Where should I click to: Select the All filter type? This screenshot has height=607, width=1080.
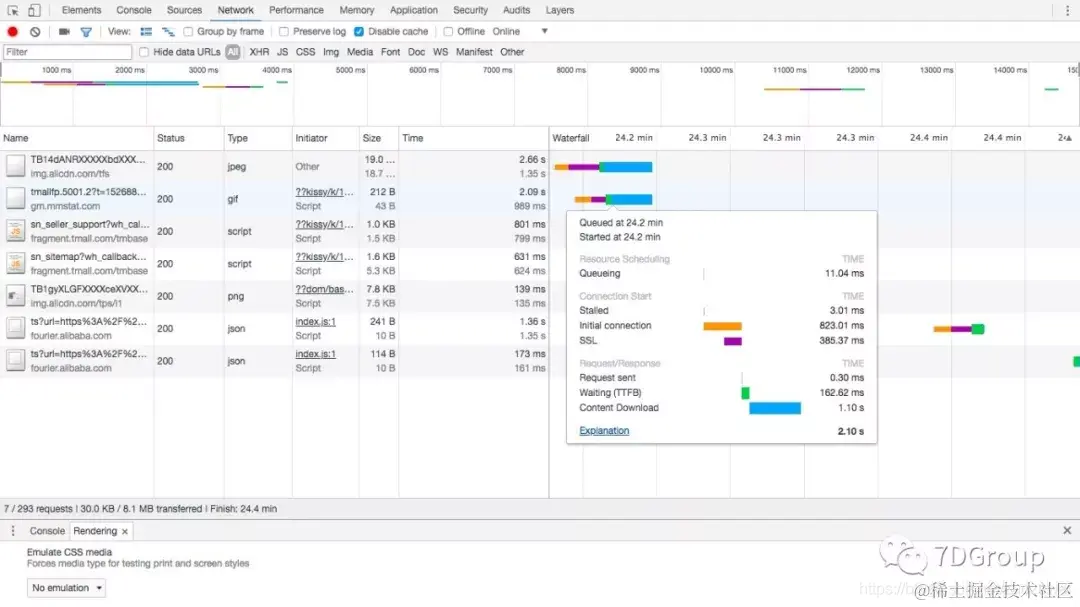click(x=233, y=52)
